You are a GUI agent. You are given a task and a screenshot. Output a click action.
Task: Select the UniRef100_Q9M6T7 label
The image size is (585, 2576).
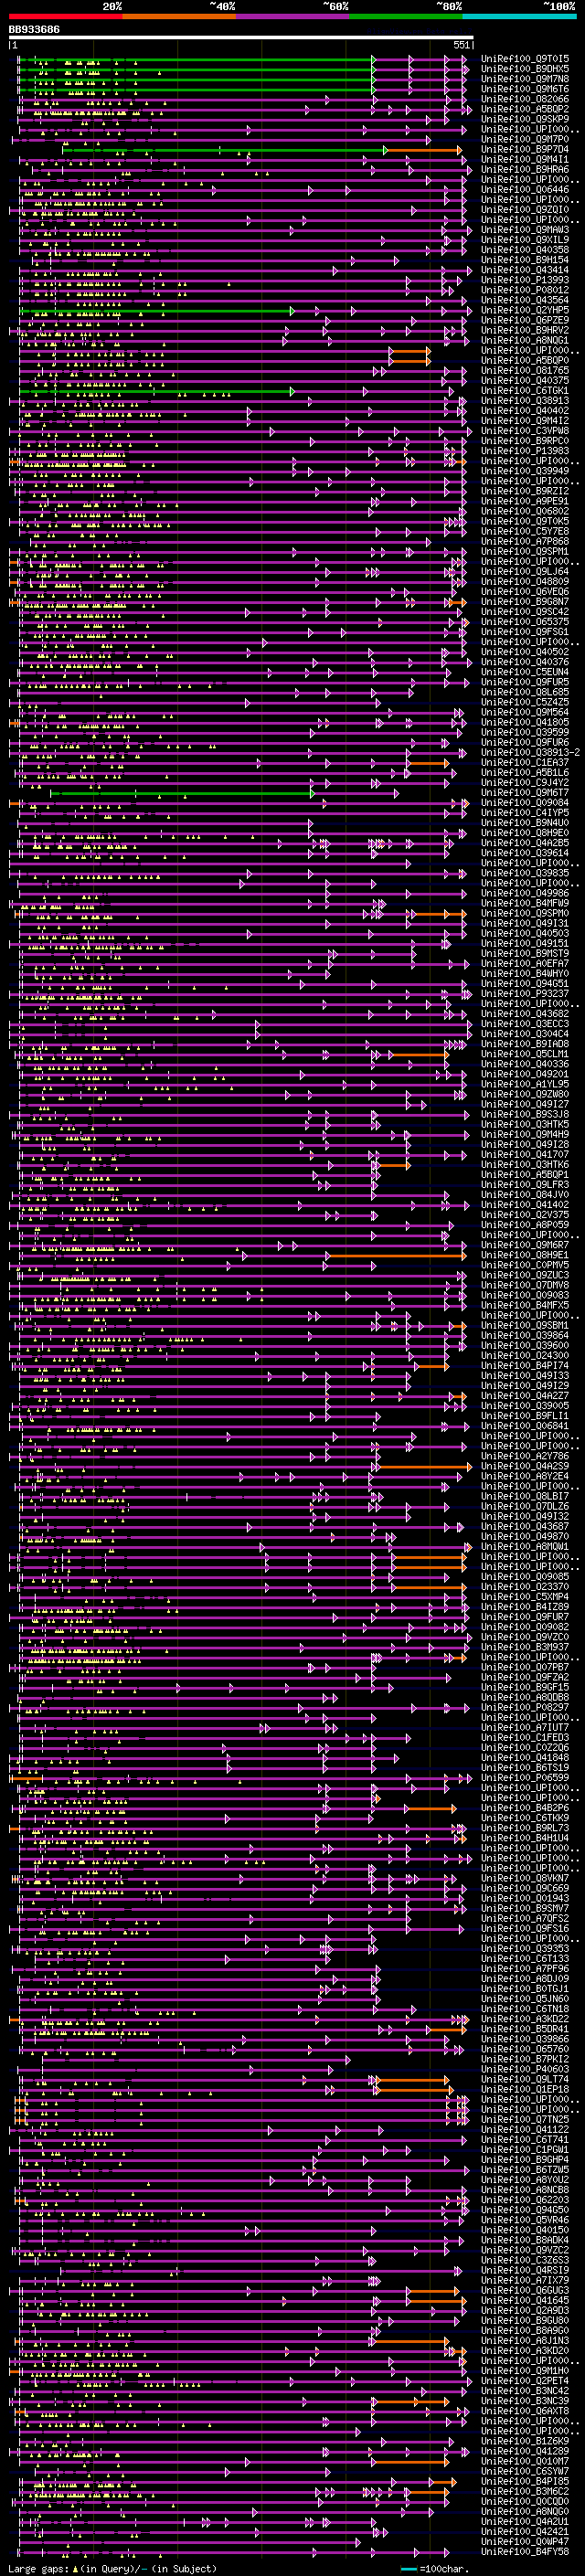tap(524, 792)
